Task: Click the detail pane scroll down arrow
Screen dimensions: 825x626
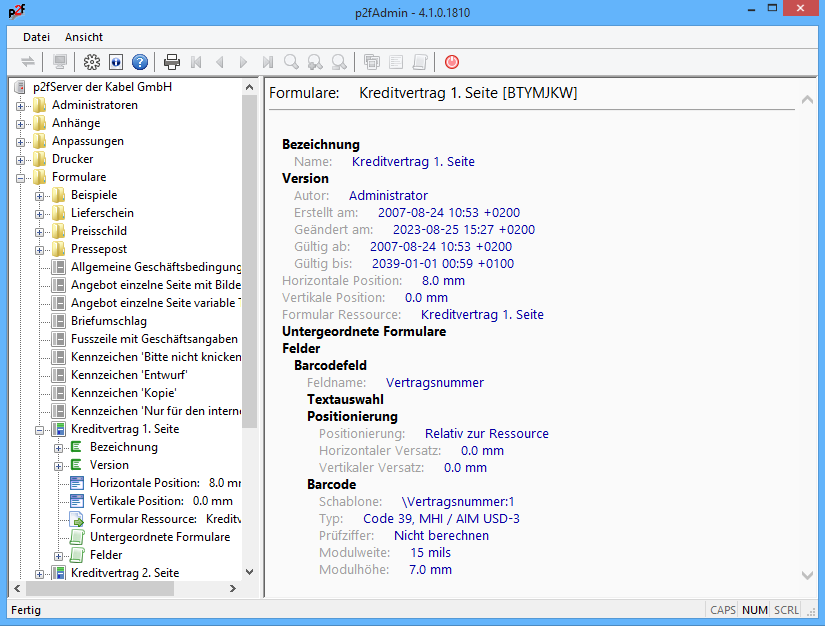Action: (x=808, y=575)
